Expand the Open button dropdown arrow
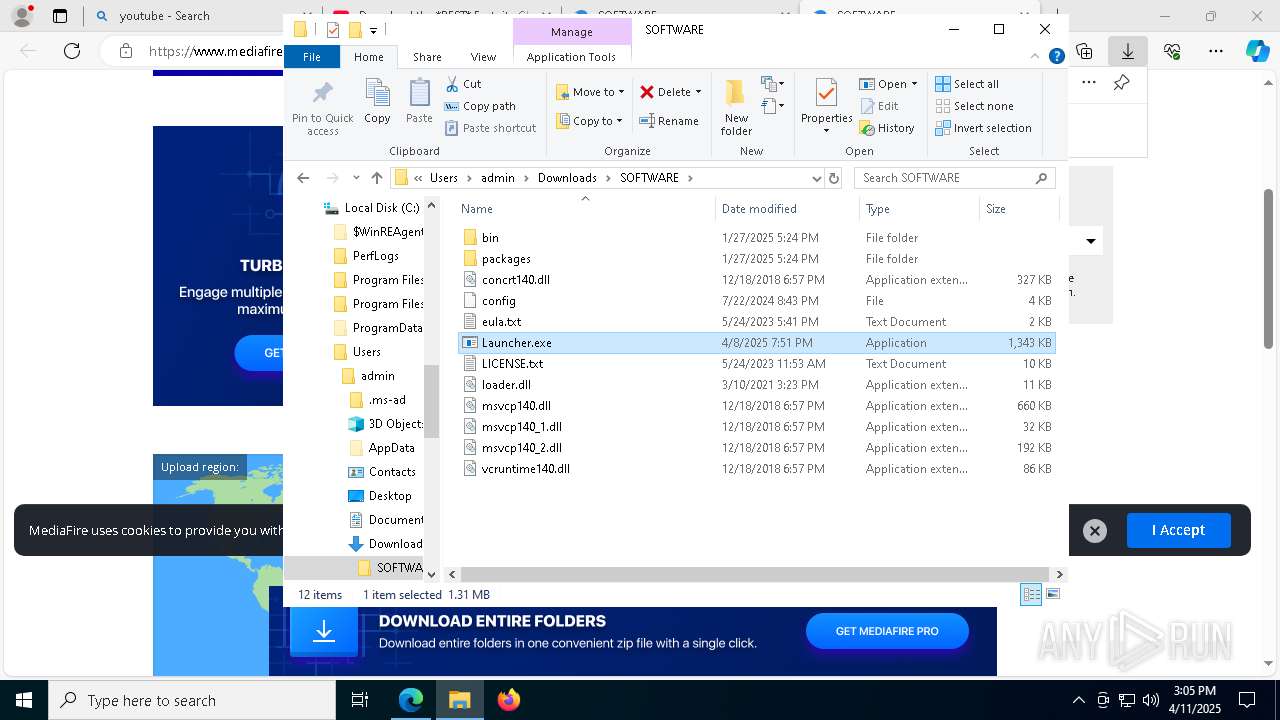1280x720 pixels. pyautogui.click(x=914, y=84)
